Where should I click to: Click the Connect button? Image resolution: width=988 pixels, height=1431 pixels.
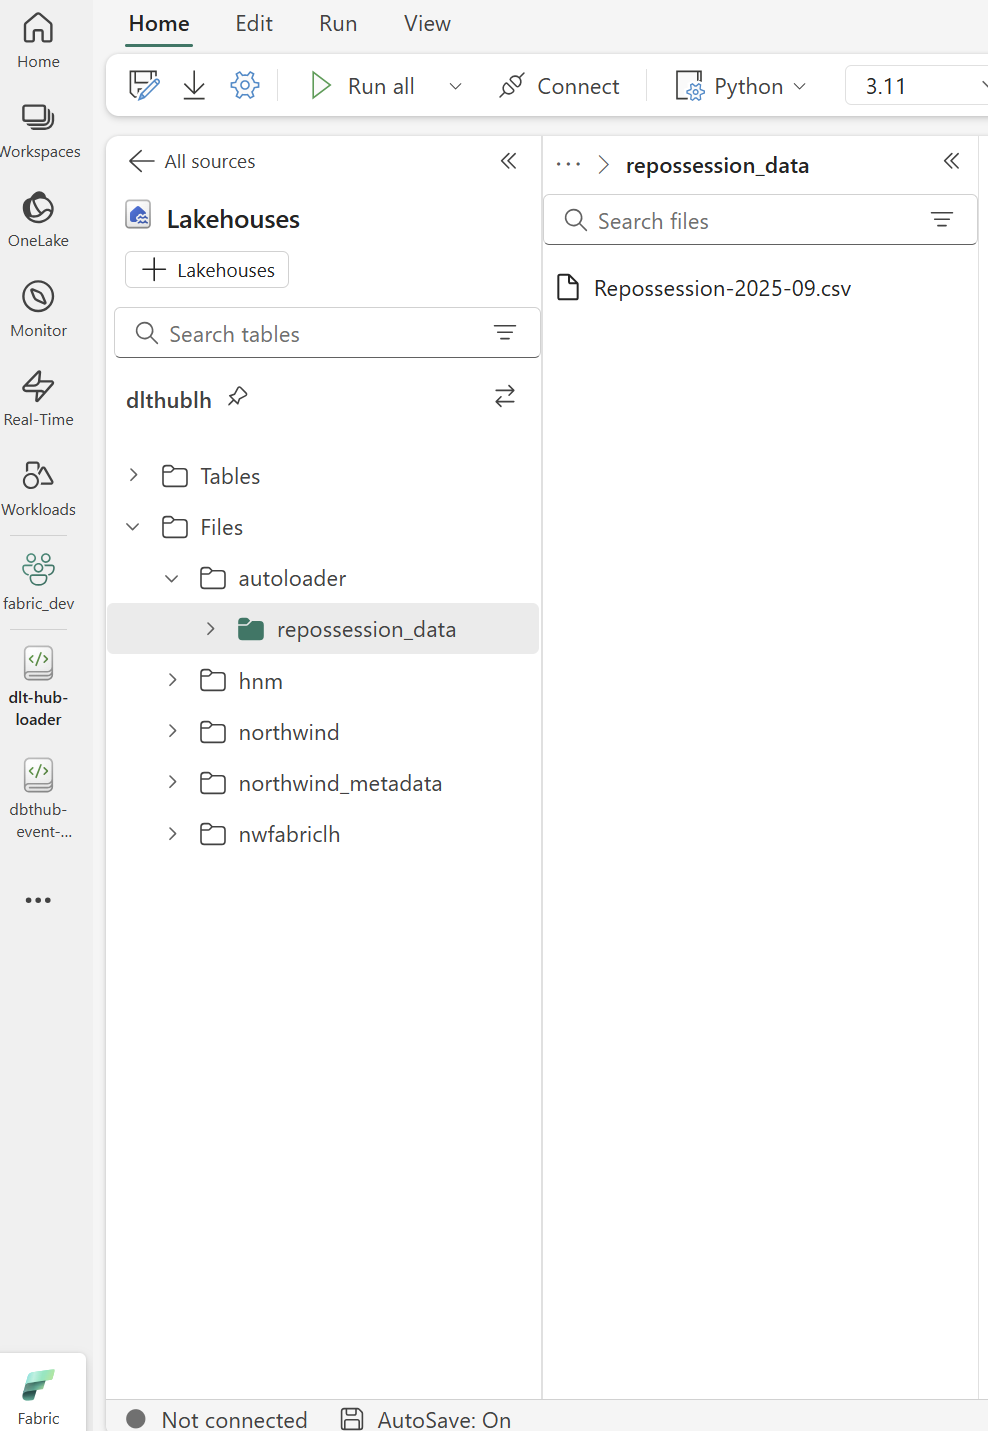coord(560,86)
